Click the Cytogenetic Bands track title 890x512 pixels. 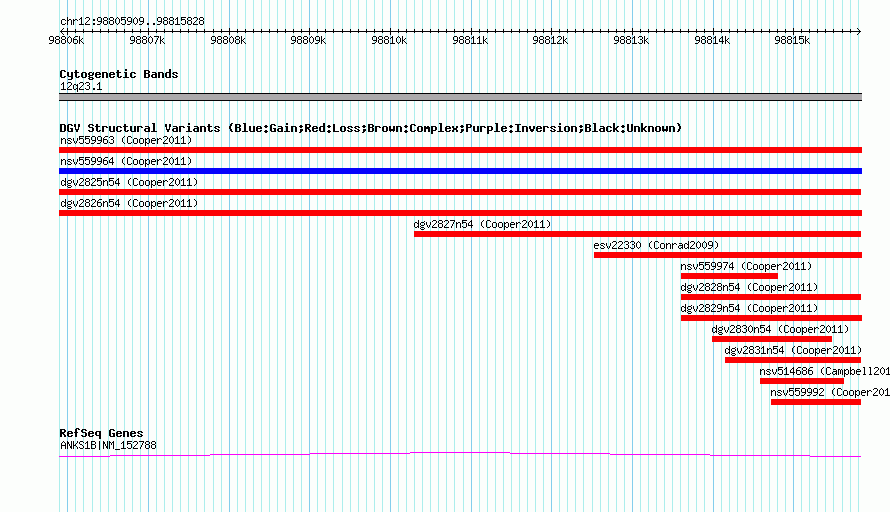119,74
